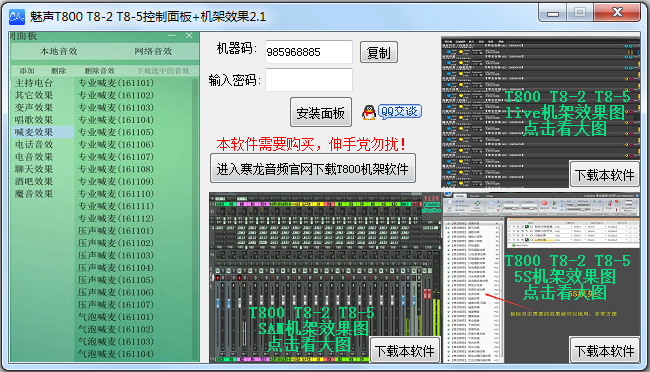Viewport: 650px width, 372px height.
Task: Focus the 机器码 field showing 985968885
Action: coord(309,52)
